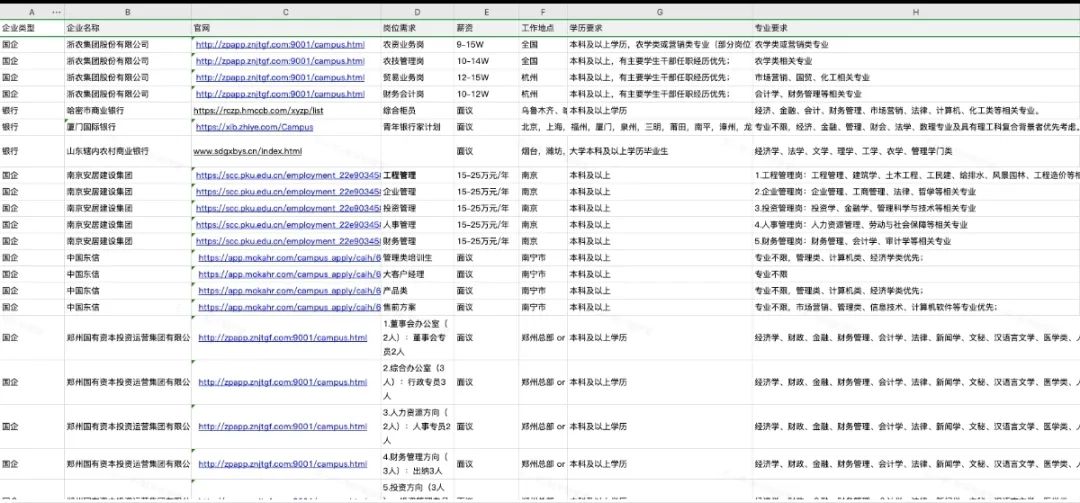The width and height of the screenshot is (1080, 503).
Task: Select the 经济学、法学、文学、理学 majors cell
Action: point(916,150)
